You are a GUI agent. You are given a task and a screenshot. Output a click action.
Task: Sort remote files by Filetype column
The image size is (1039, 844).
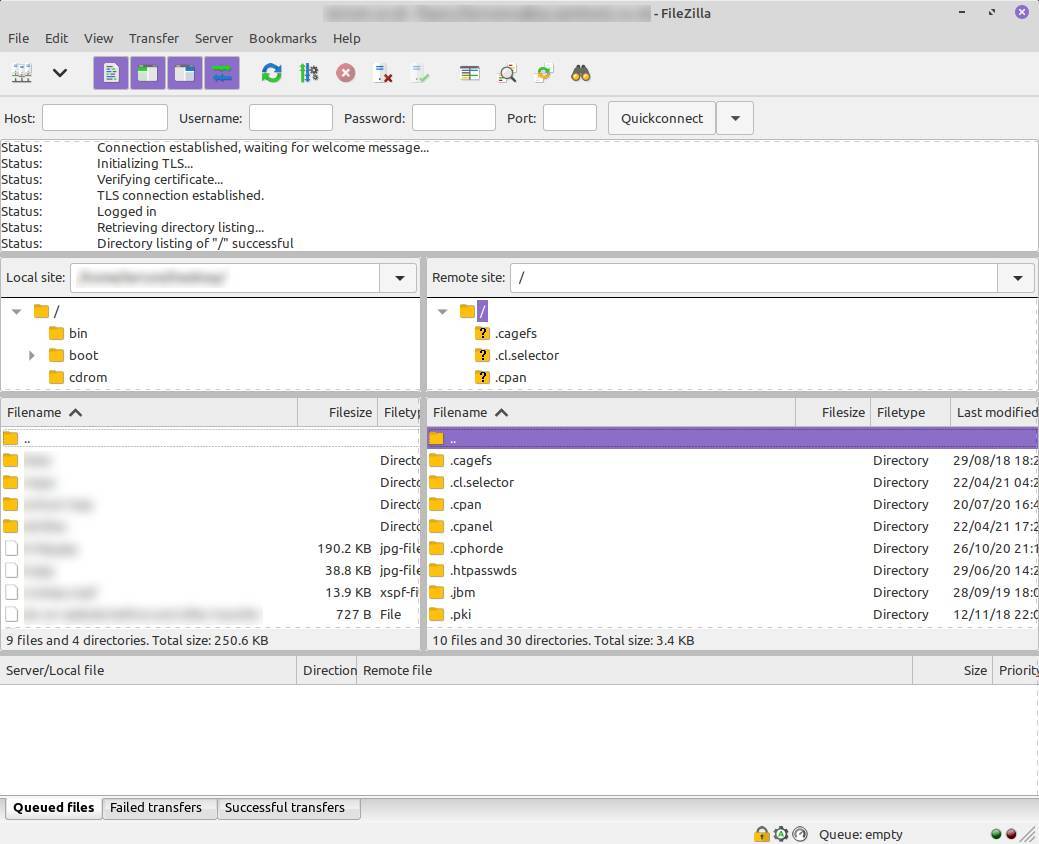point(910,412)
